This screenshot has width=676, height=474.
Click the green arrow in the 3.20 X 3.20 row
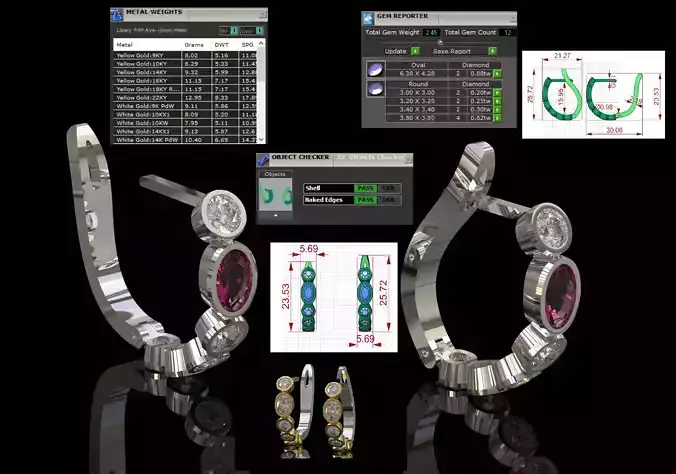(497, 101)
